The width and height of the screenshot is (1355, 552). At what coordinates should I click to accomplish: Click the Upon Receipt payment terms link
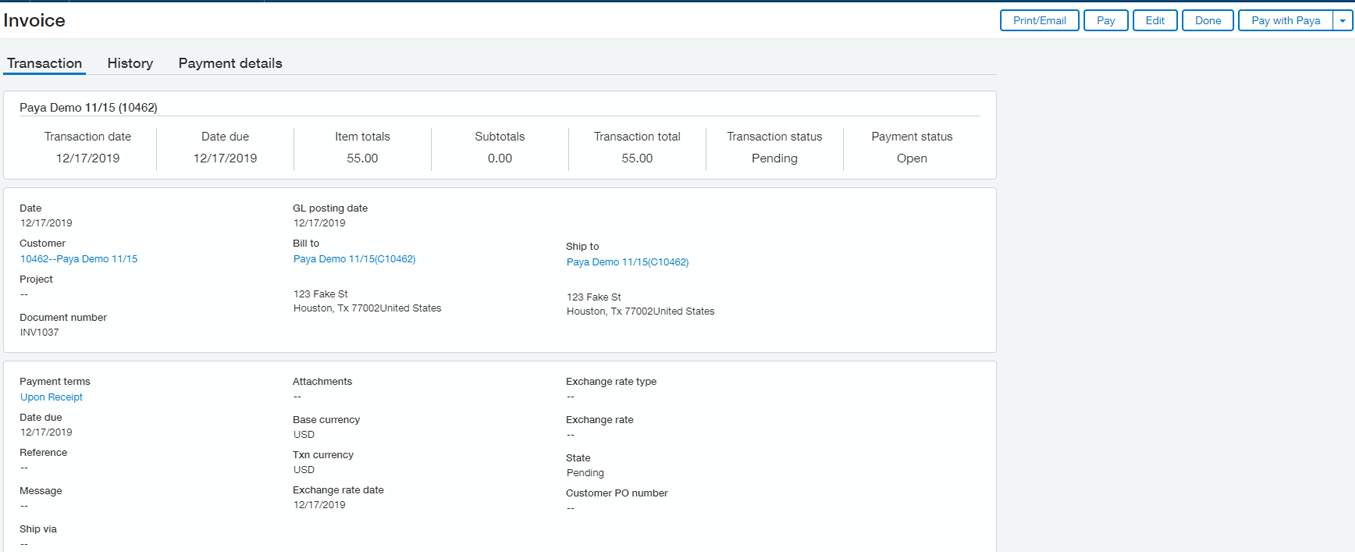(x=51, y=397)
